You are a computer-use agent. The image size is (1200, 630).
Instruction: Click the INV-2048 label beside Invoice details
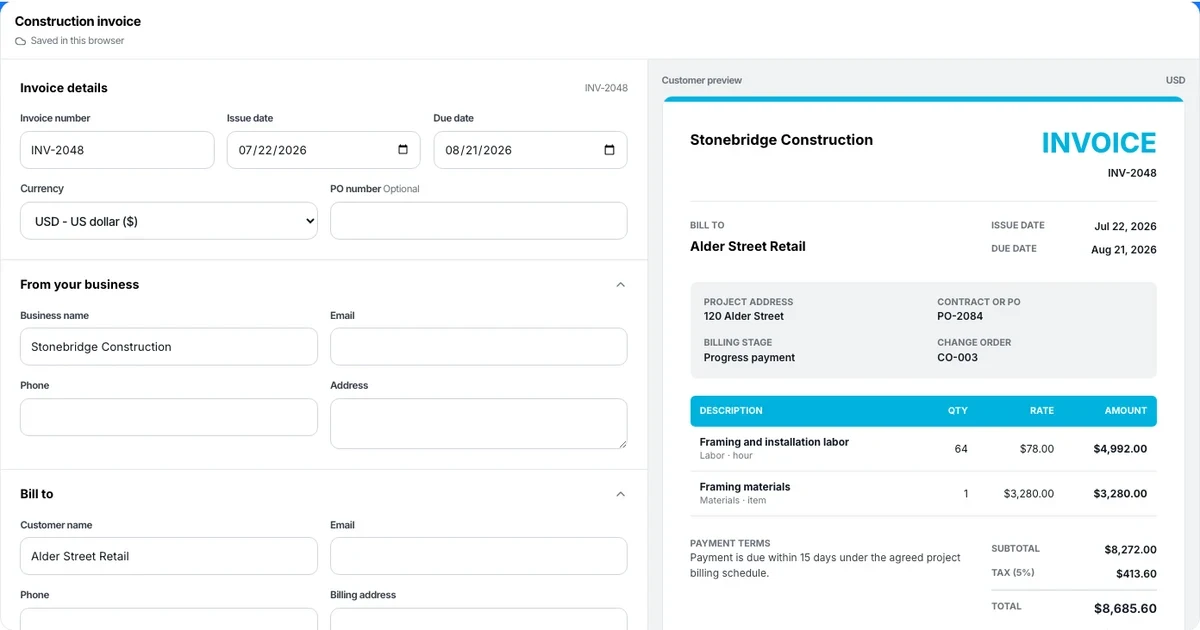point(606,88)
